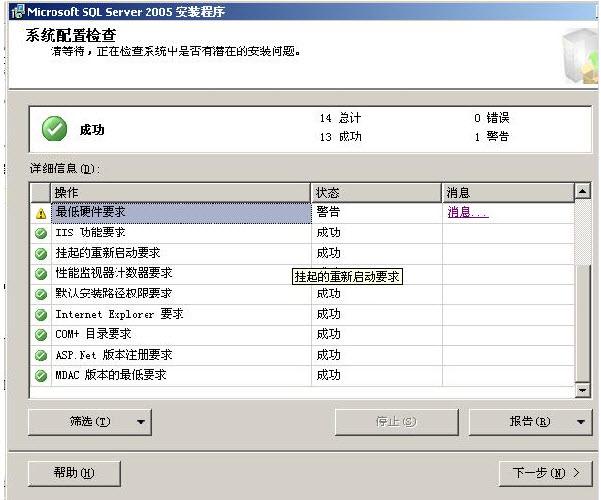This screenshot has height=500, width=601.
Task: Click the green check icon for ASP.Net 版本注册要求
Action: click(x=41, y=355)
